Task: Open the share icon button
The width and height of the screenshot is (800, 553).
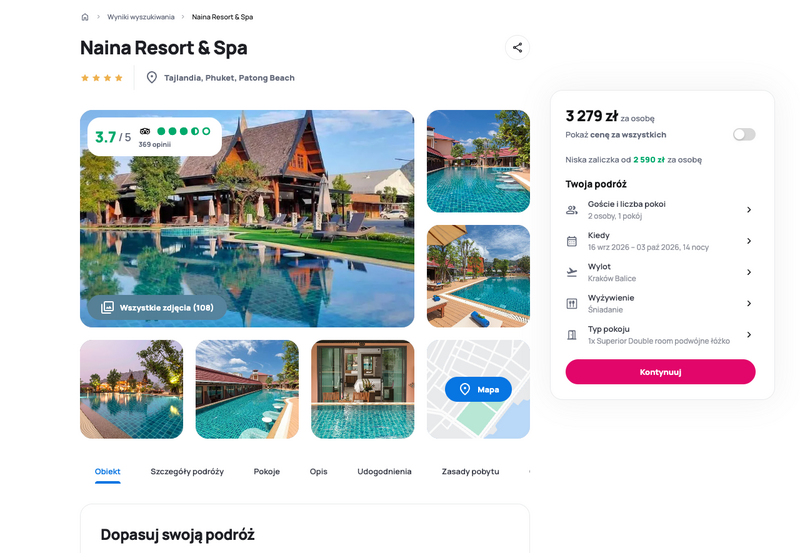Action: coord(517,47)
